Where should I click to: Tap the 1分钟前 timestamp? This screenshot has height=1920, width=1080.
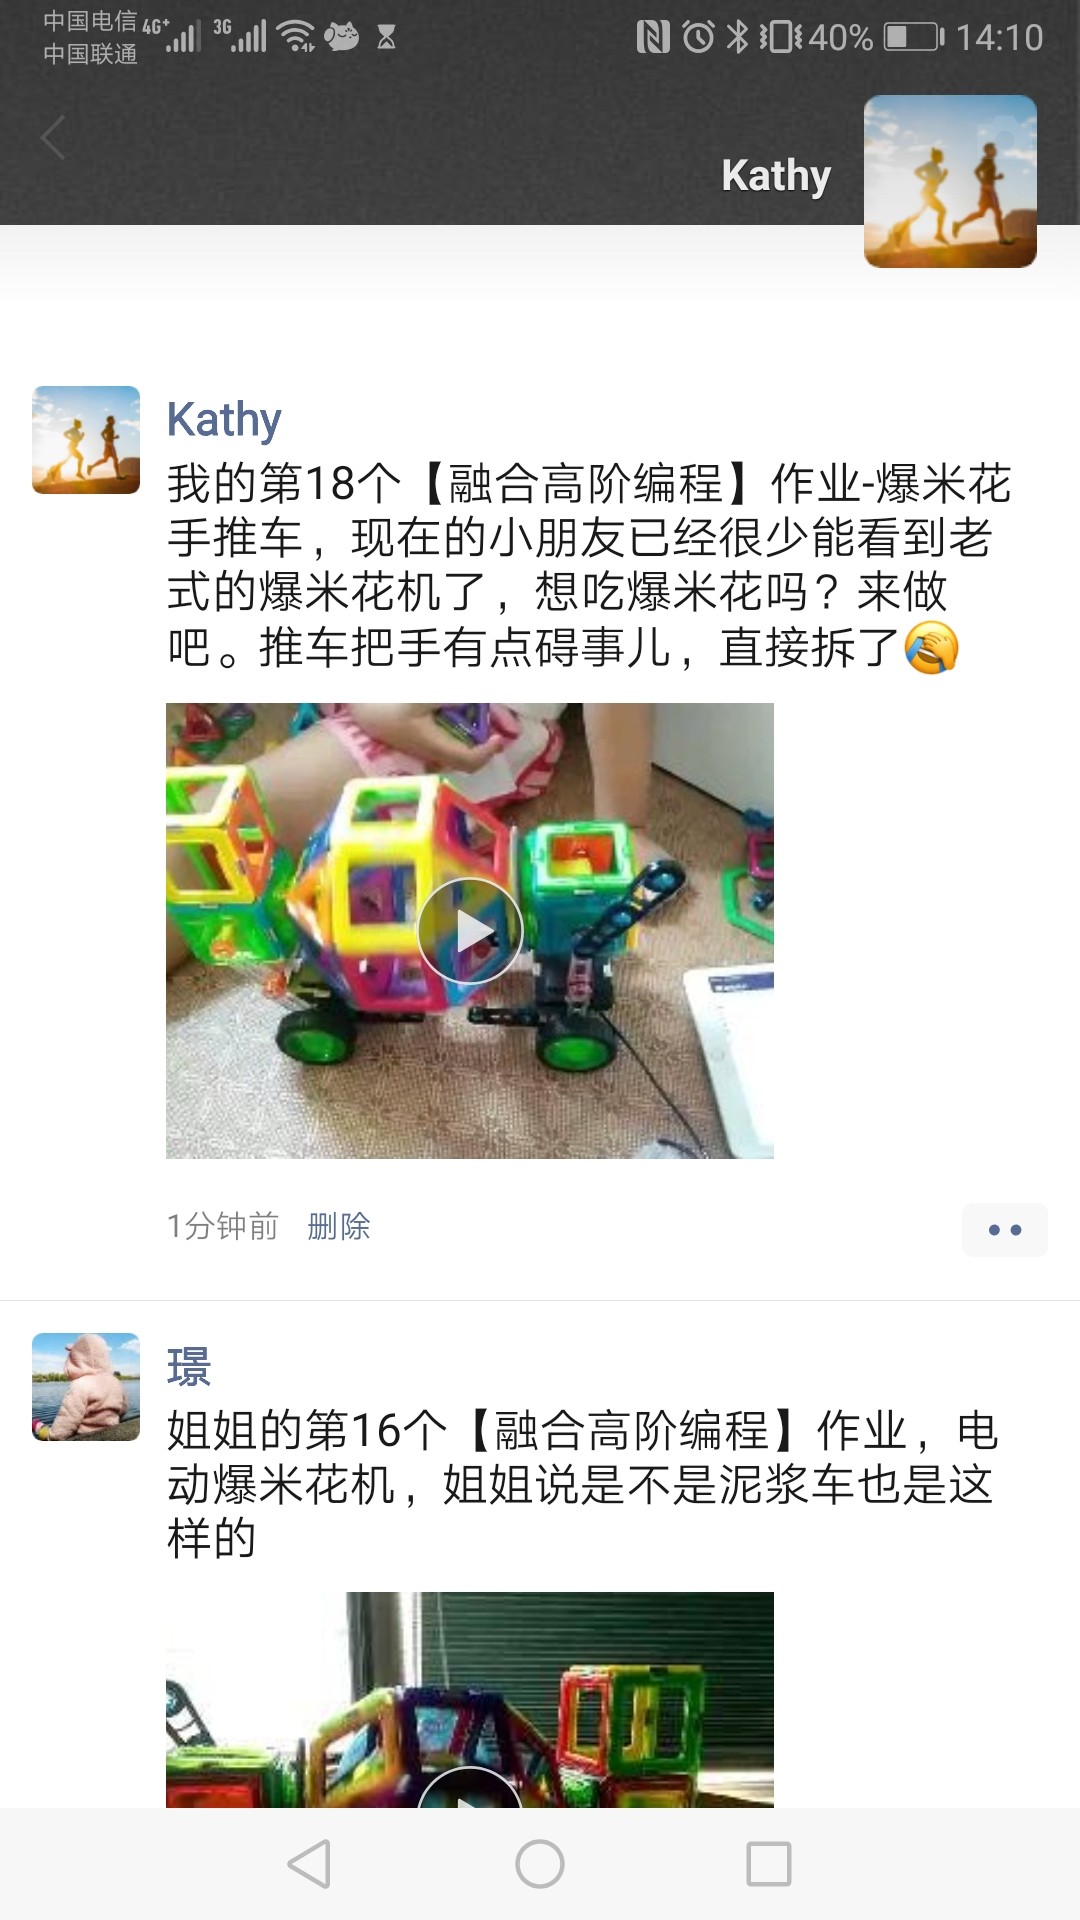click(x=222, y=1226)
